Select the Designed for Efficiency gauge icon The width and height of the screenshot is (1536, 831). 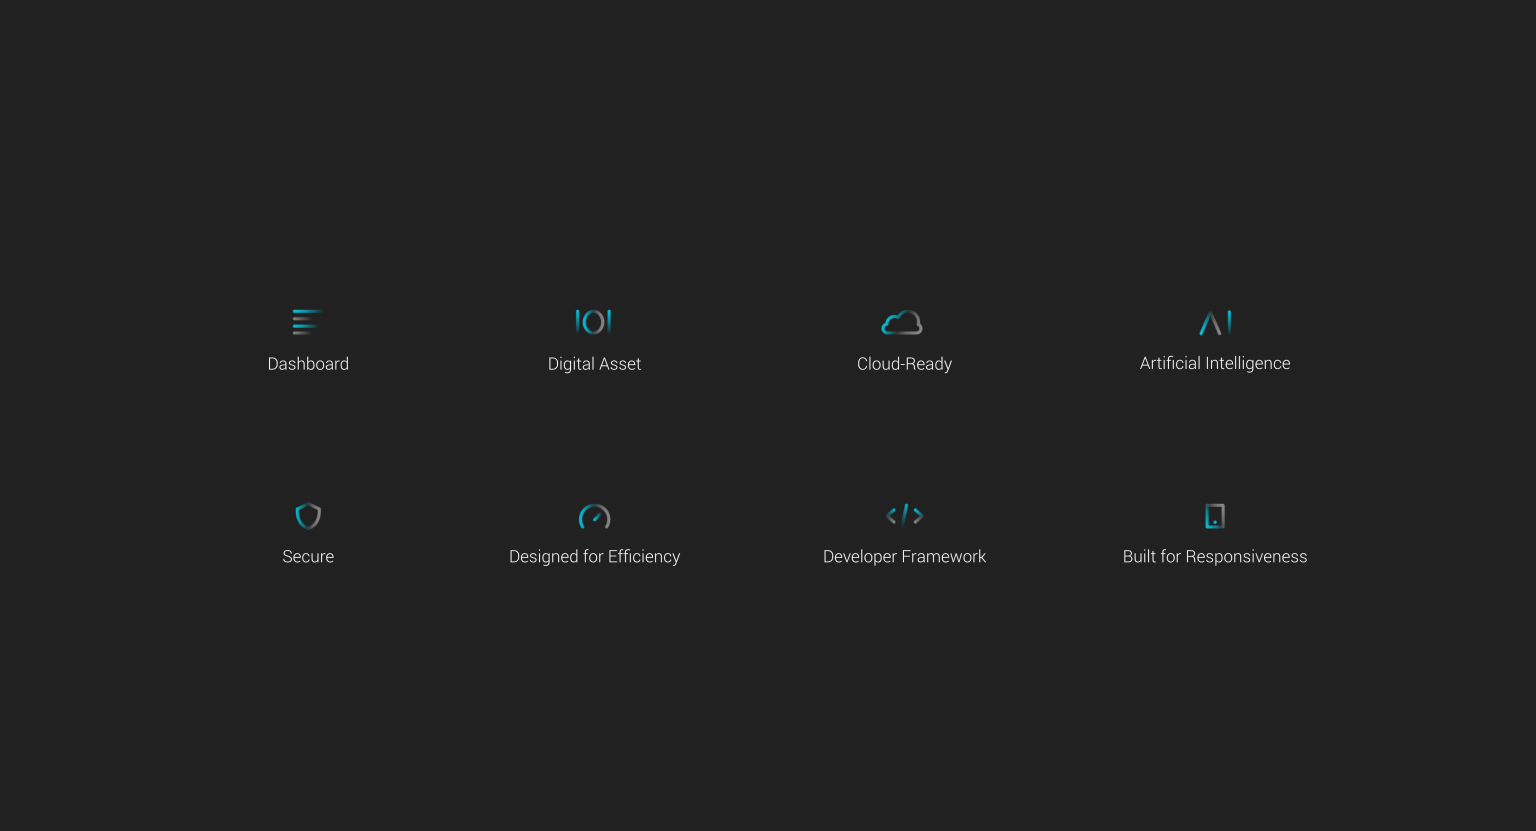(594, 516)
